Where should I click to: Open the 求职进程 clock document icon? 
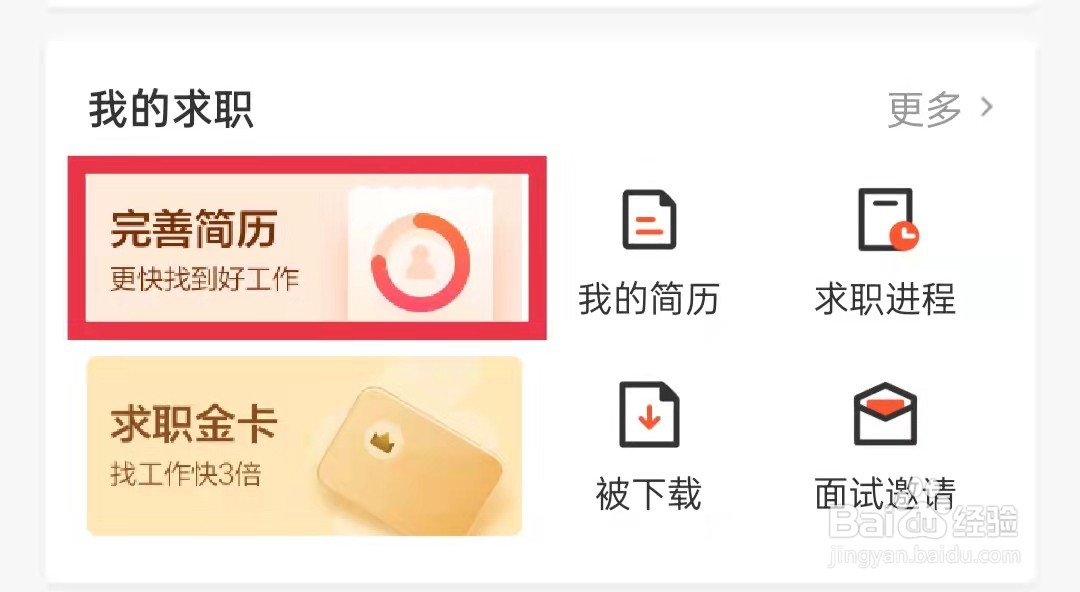(x=888, y=219)
